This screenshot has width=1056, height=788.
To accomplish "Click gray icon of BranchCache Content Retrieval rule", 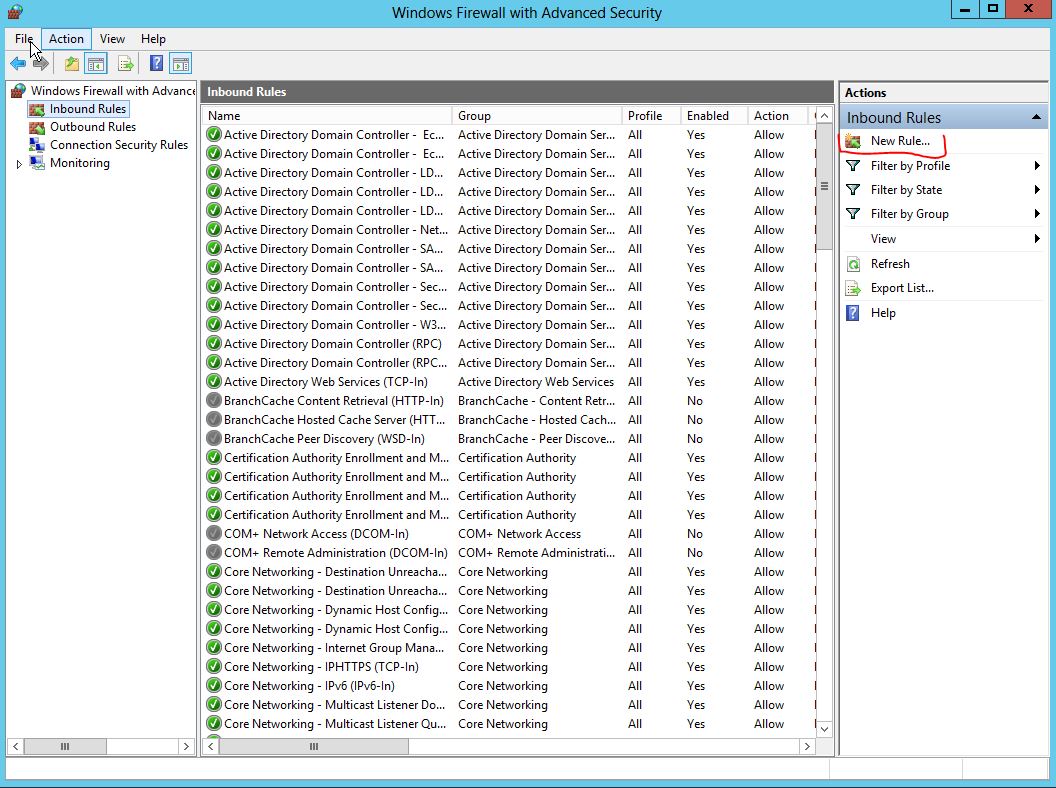I will (x=213, y=401).
